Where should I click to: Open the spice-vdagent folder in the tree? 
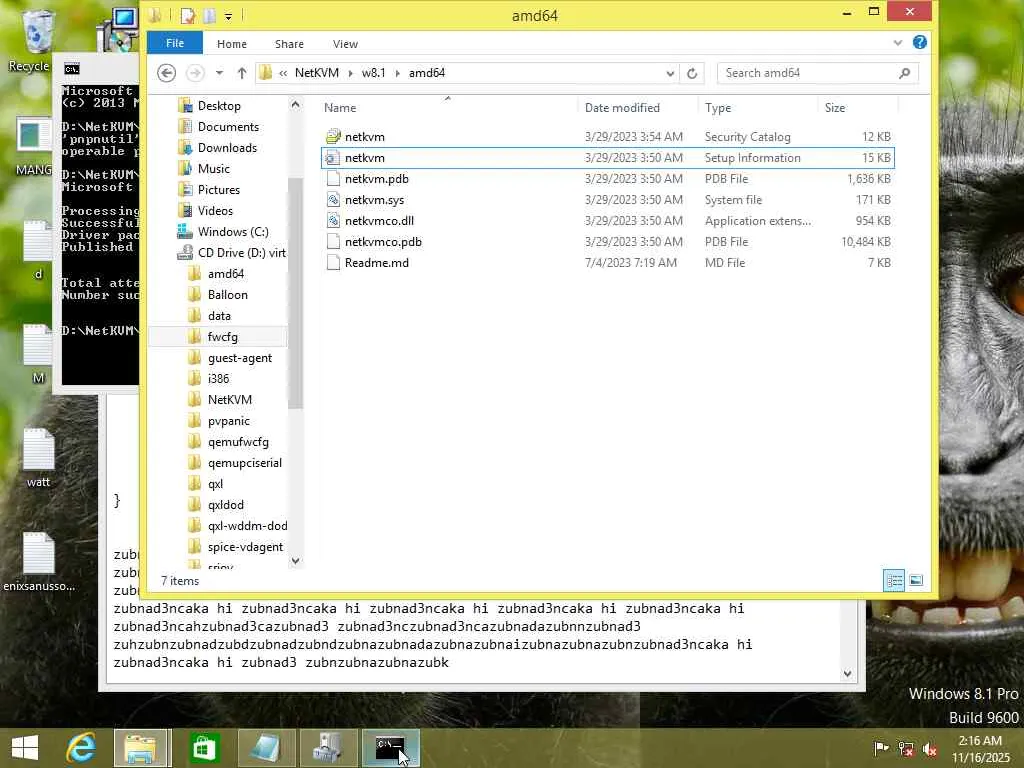point(245,547)
